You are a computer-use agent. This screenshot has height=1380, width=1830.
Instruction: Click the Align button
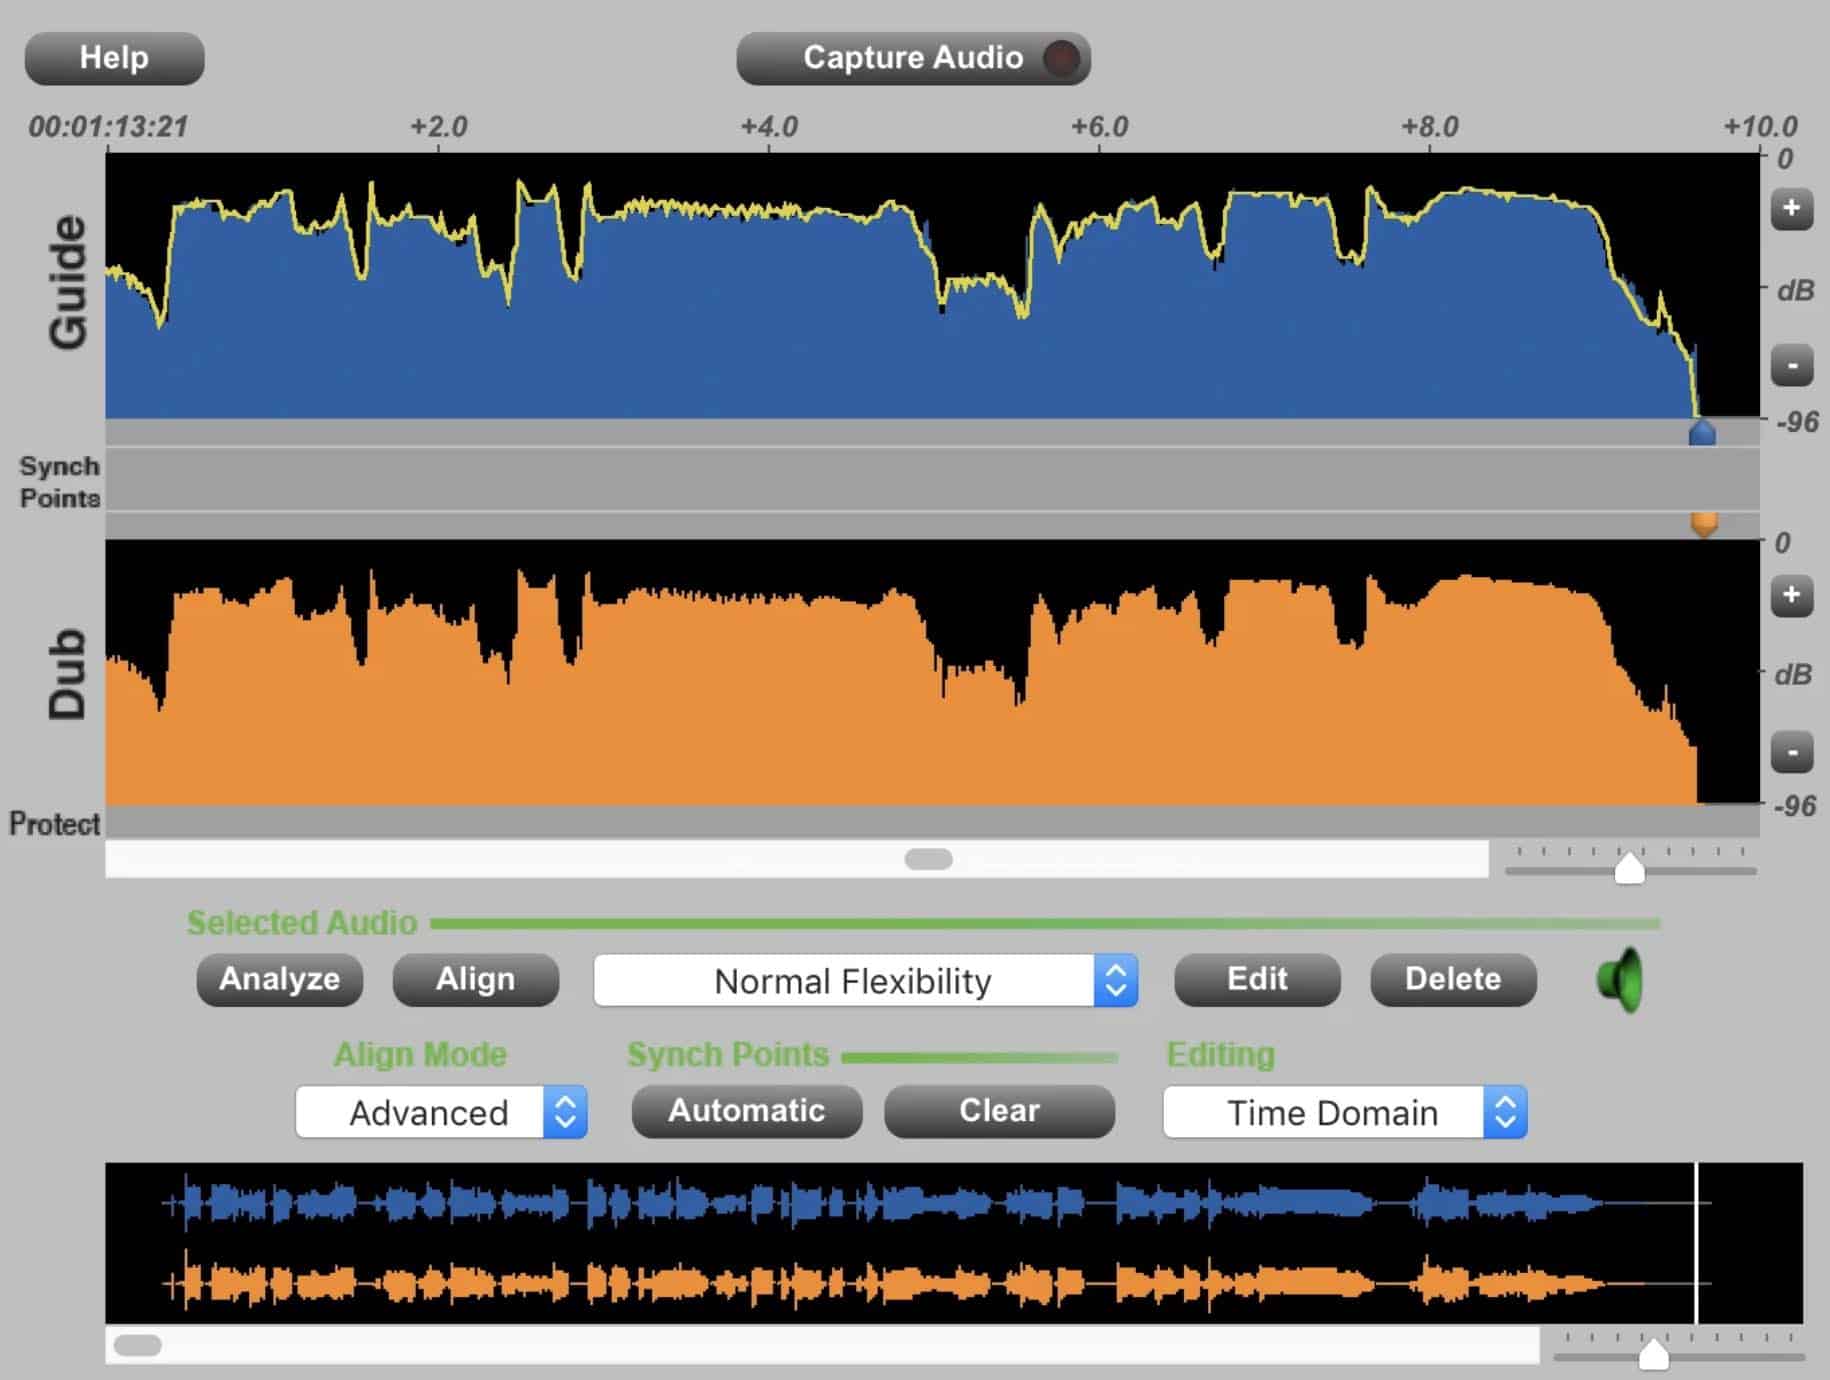[475, 980]
